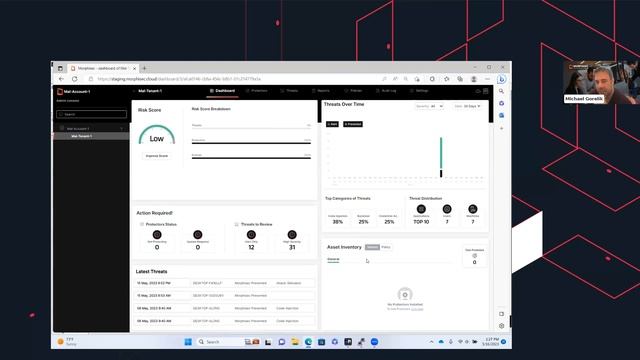Viewport: 640px width, 360px height.
Task: Open the Protectors tab in top navigation
Action: click(x=257, y=91)
